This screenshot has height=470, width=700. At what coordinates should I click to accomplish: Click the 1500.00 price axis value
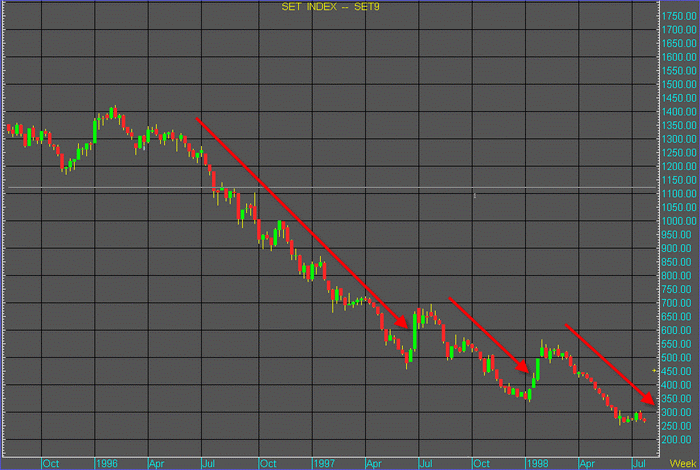click(679, 84)
